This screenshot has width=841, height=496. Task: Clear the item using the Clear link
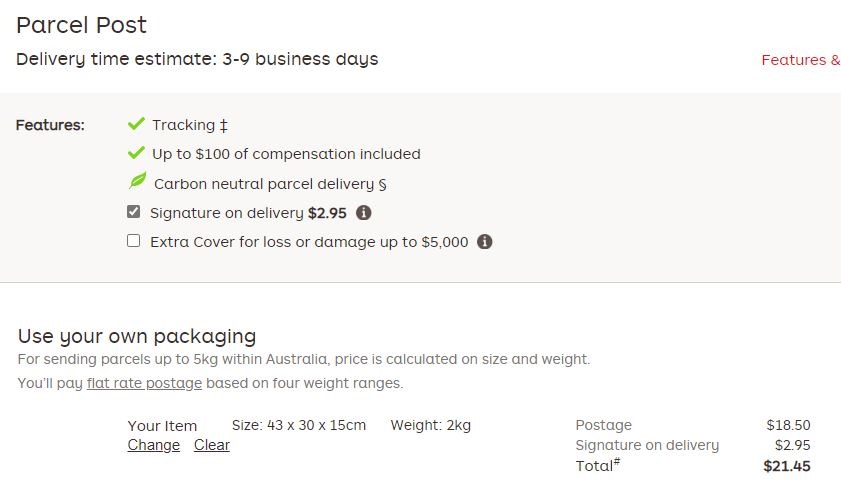[212, 445]
